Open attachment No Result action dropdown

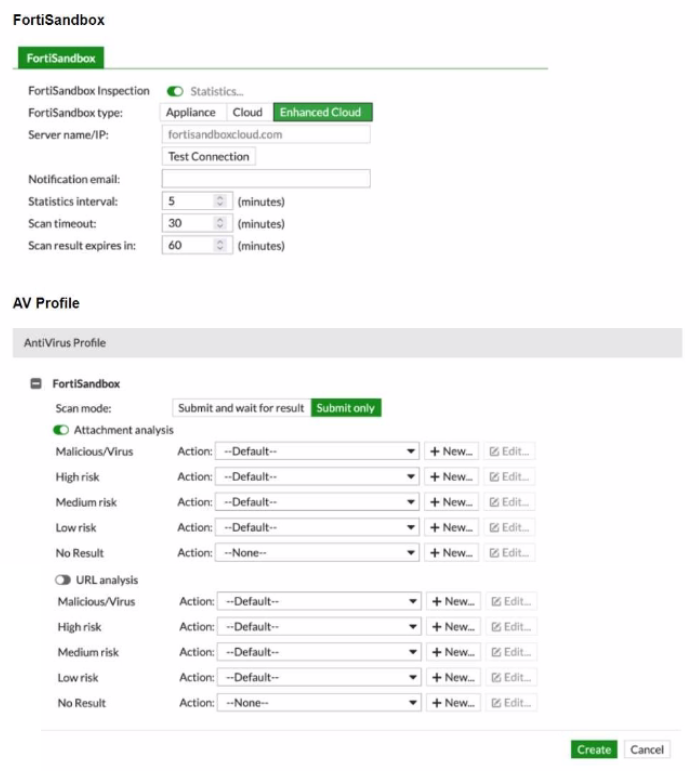coord(317,553)
